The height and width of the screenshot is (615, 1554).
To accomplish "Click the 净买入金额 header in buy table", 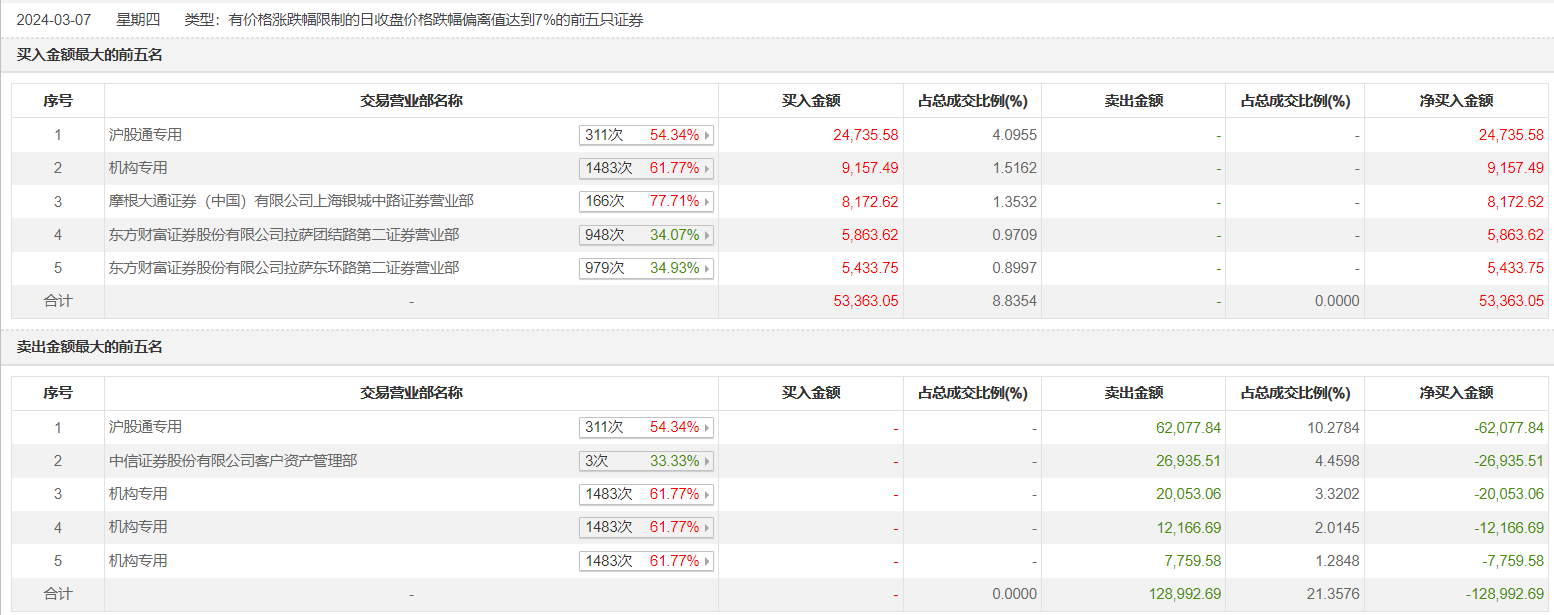I will pos(1456,101).
